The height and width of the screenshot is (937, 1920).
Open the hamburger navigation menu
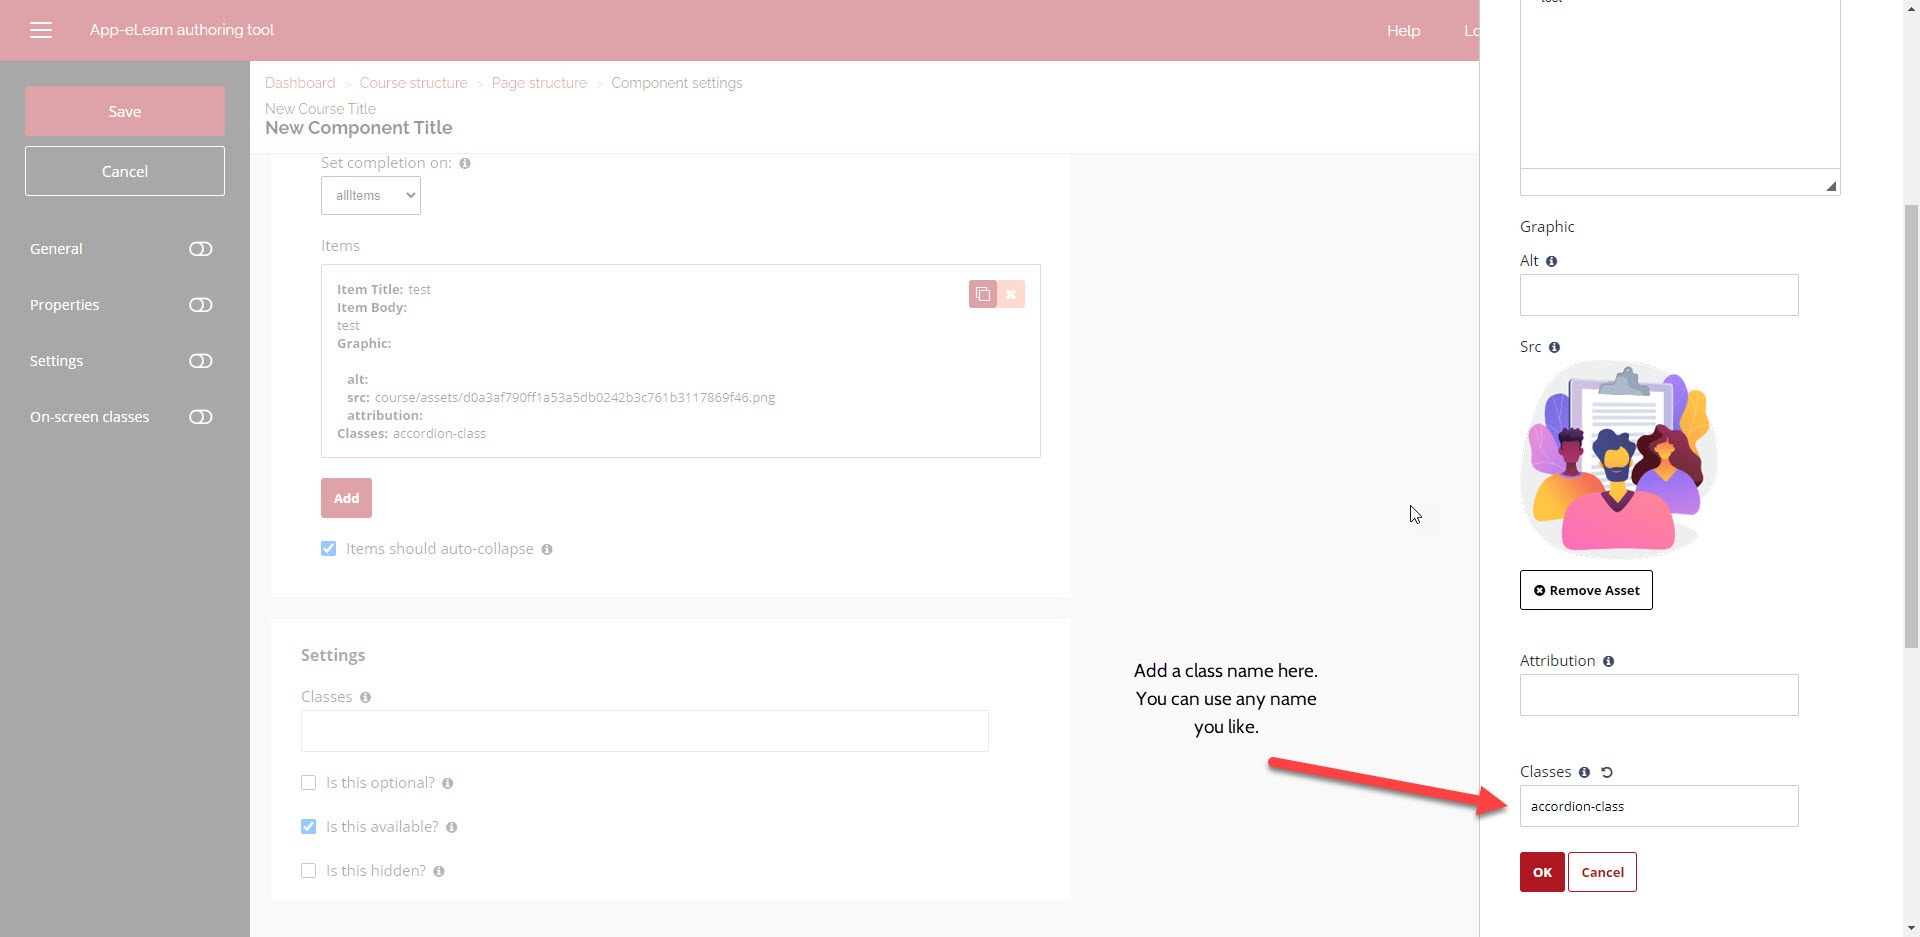41,30
